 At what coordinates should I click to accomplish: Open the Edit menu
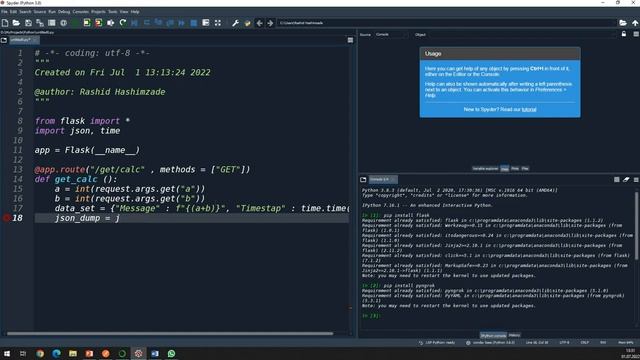[13, 12]
